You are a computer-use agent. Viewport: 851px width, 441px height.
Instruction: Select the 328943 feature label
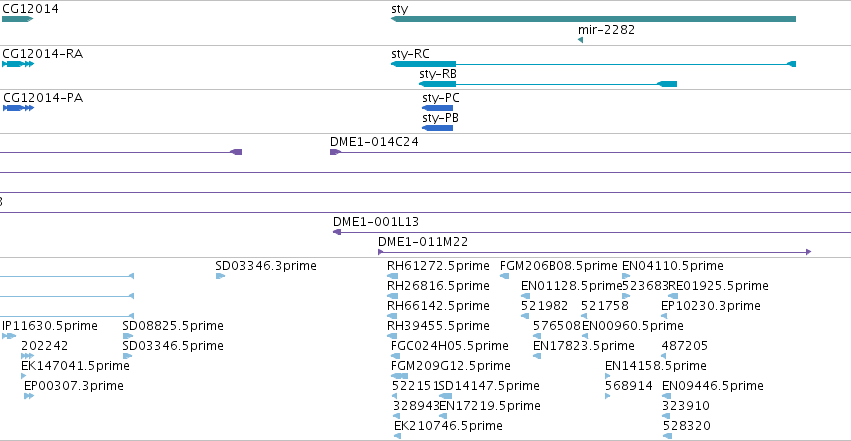[x=416, y=406]
